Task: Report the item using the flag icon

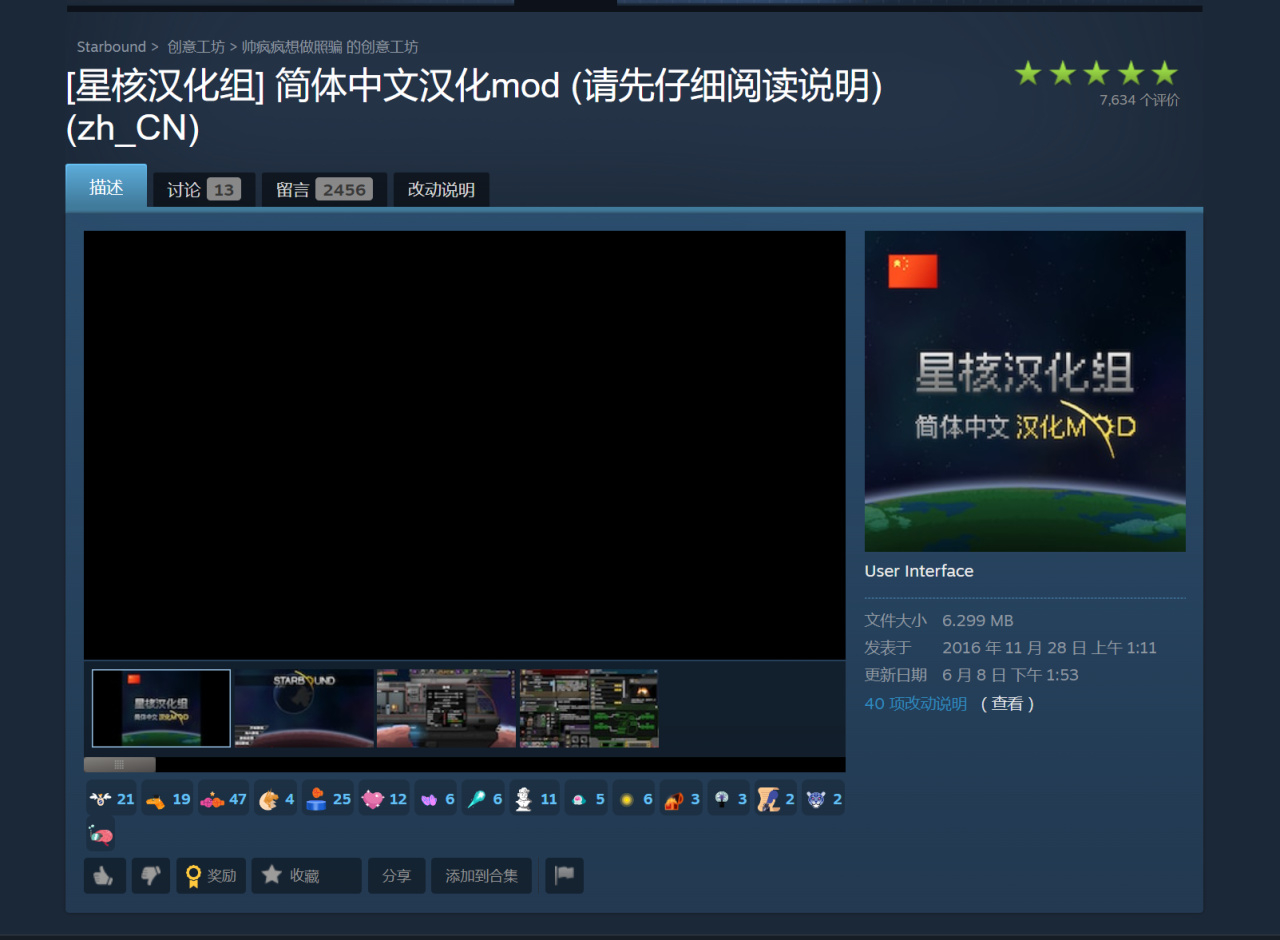Action: (564, 876)
